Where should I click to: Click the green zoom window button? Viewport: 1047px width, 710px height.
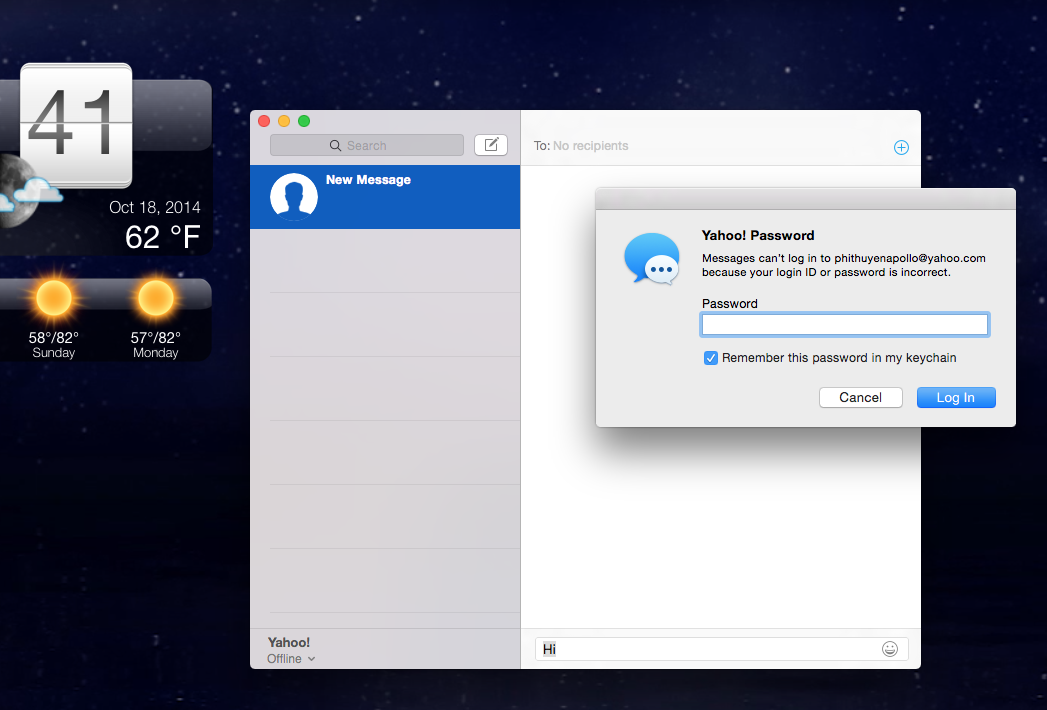click(x=304, y=121)
